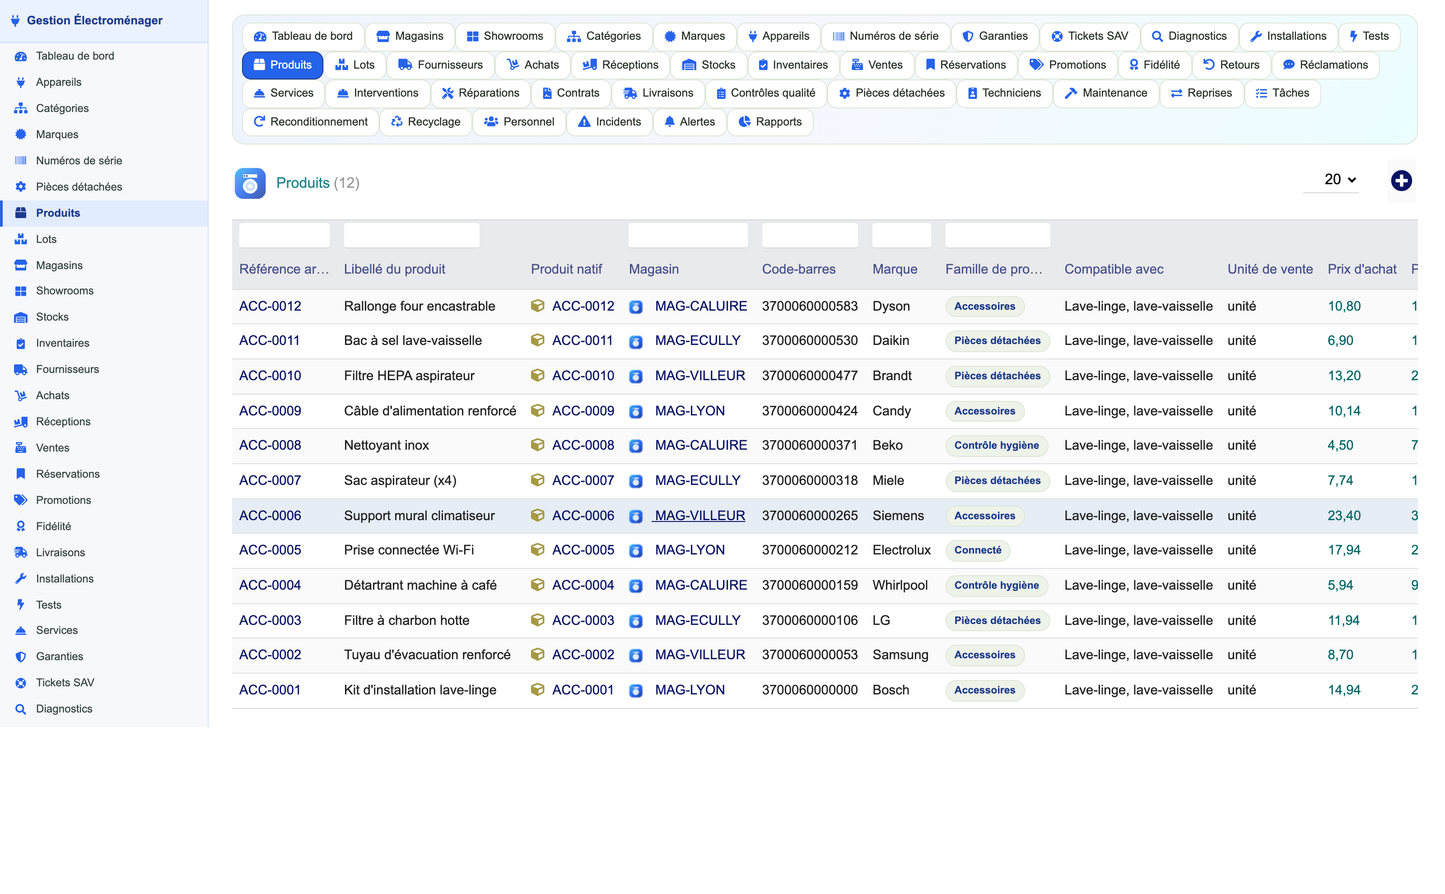Click the Magasins store icon in sidebar
Image resolution: width=1445 pixels, height=894 pixels.
[x=20, y=265]
